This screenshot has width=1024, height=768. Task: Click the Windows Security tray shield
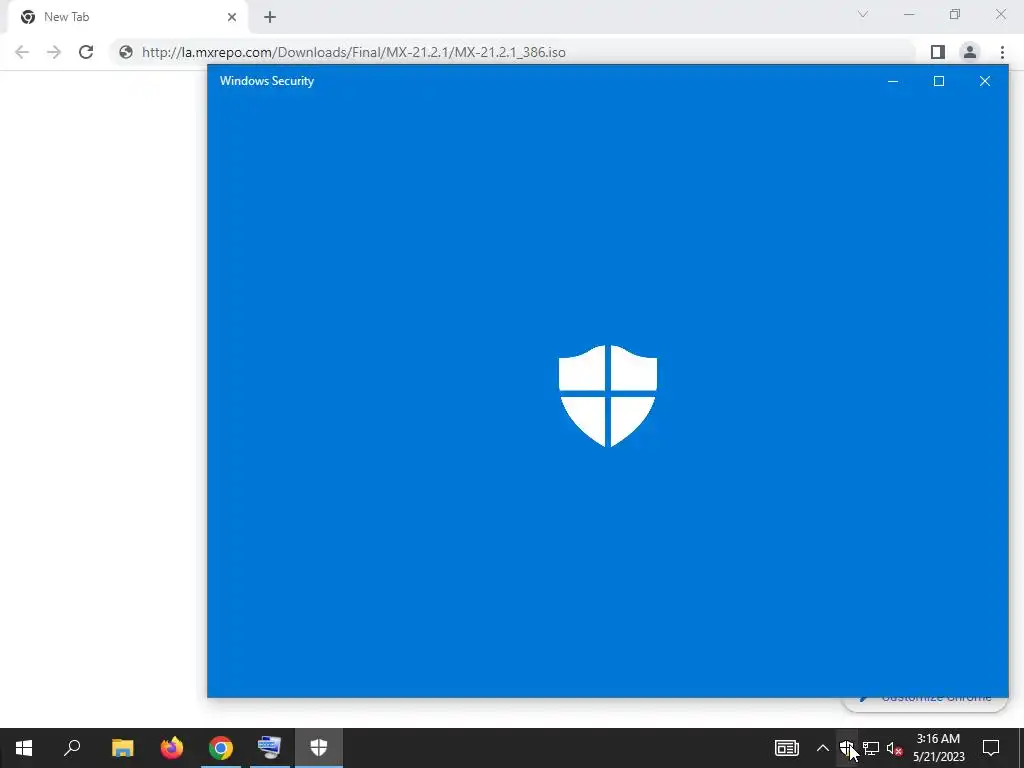point(846,748)
